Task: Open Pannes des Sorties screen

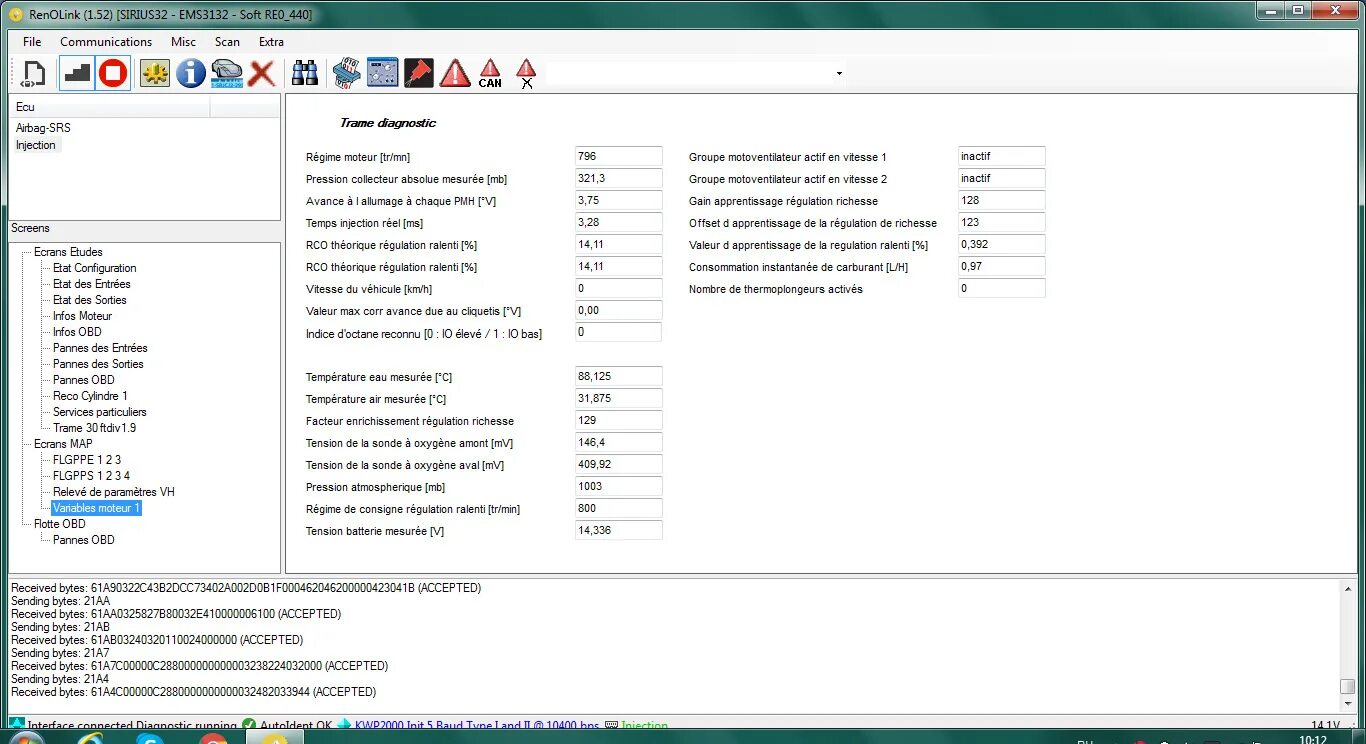Action: (98, 364)
